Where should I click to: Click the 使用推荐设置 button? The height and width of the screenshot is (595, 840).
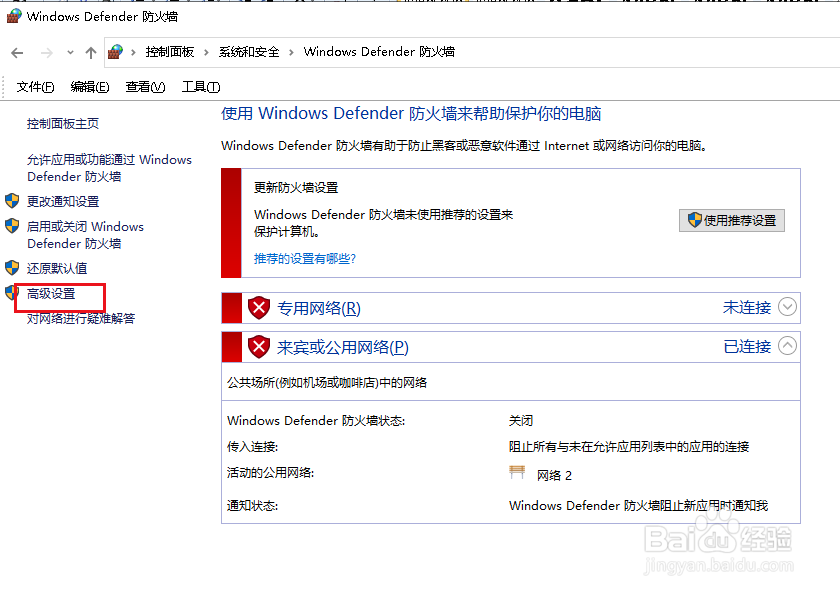732,220
